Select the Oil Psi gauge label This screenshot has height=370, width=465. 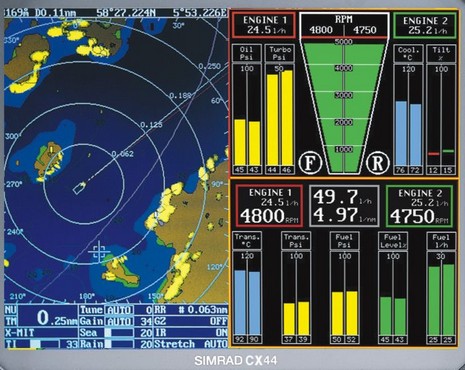pos(246,53)
